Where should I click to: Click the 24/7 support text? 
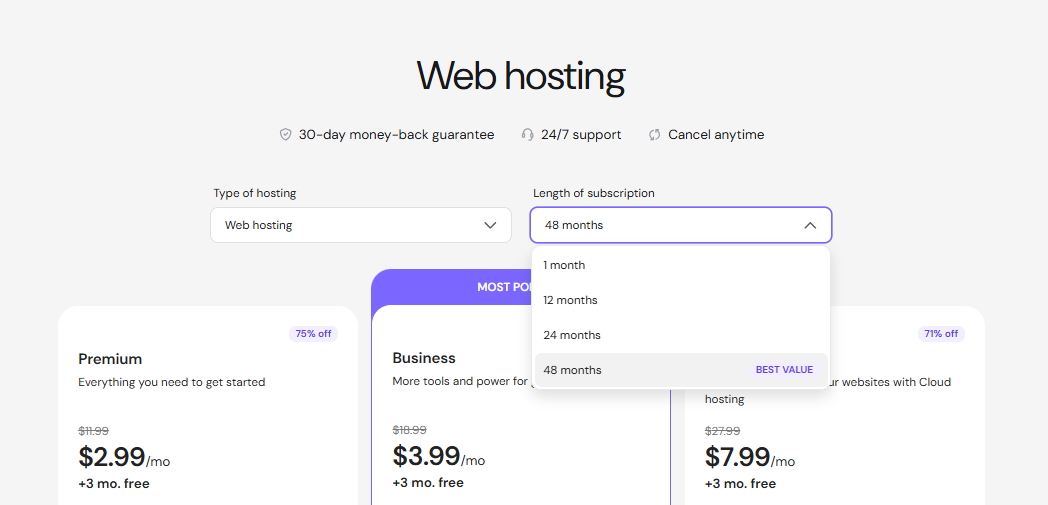point(581,135)
